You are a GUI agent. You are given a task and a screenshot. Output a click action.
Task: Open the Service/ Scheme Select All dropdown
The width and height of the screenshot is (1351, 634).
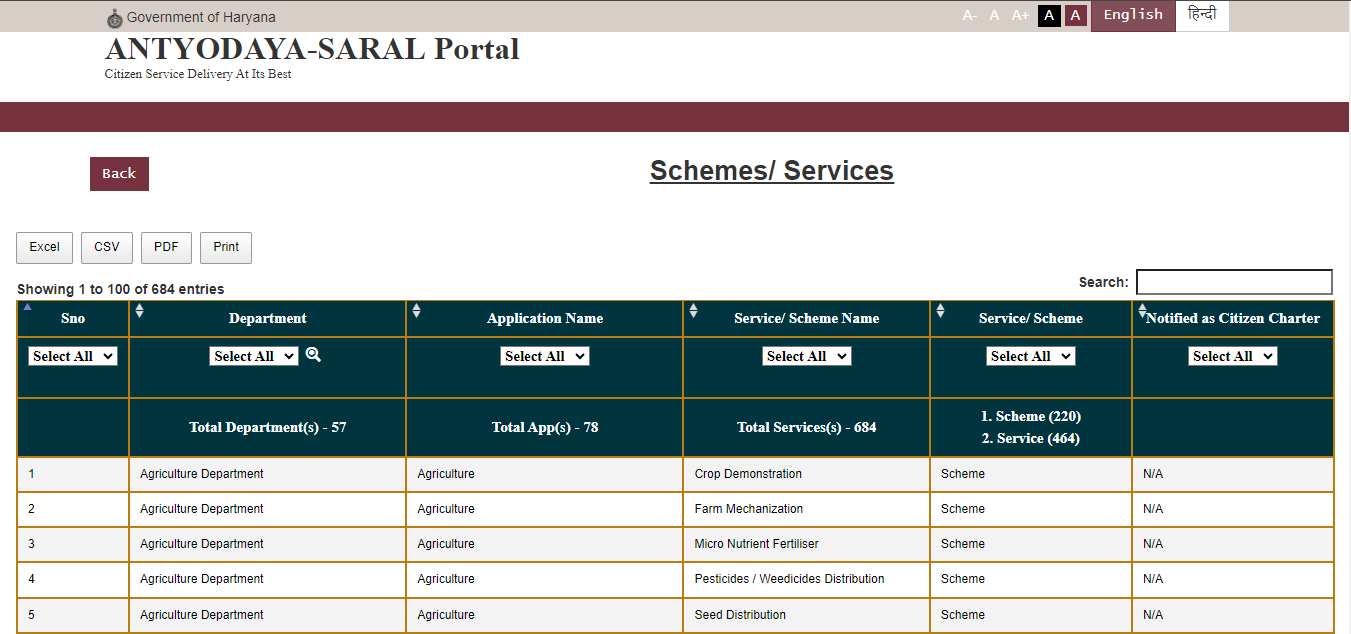click(1031, 356)
